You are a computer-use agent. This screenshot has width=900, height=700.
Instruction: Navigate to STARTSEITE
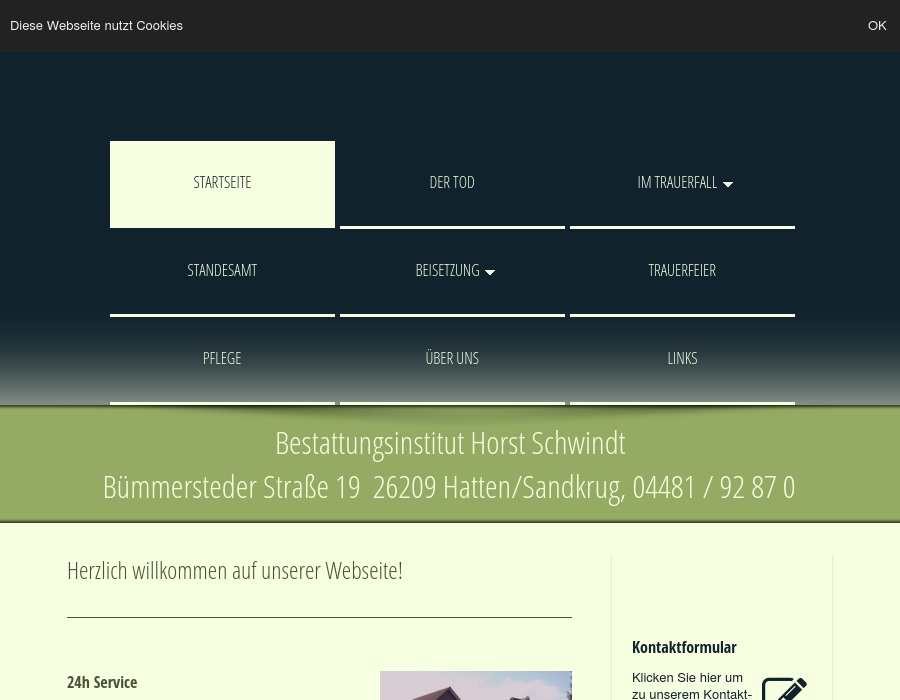click(222, 182)
